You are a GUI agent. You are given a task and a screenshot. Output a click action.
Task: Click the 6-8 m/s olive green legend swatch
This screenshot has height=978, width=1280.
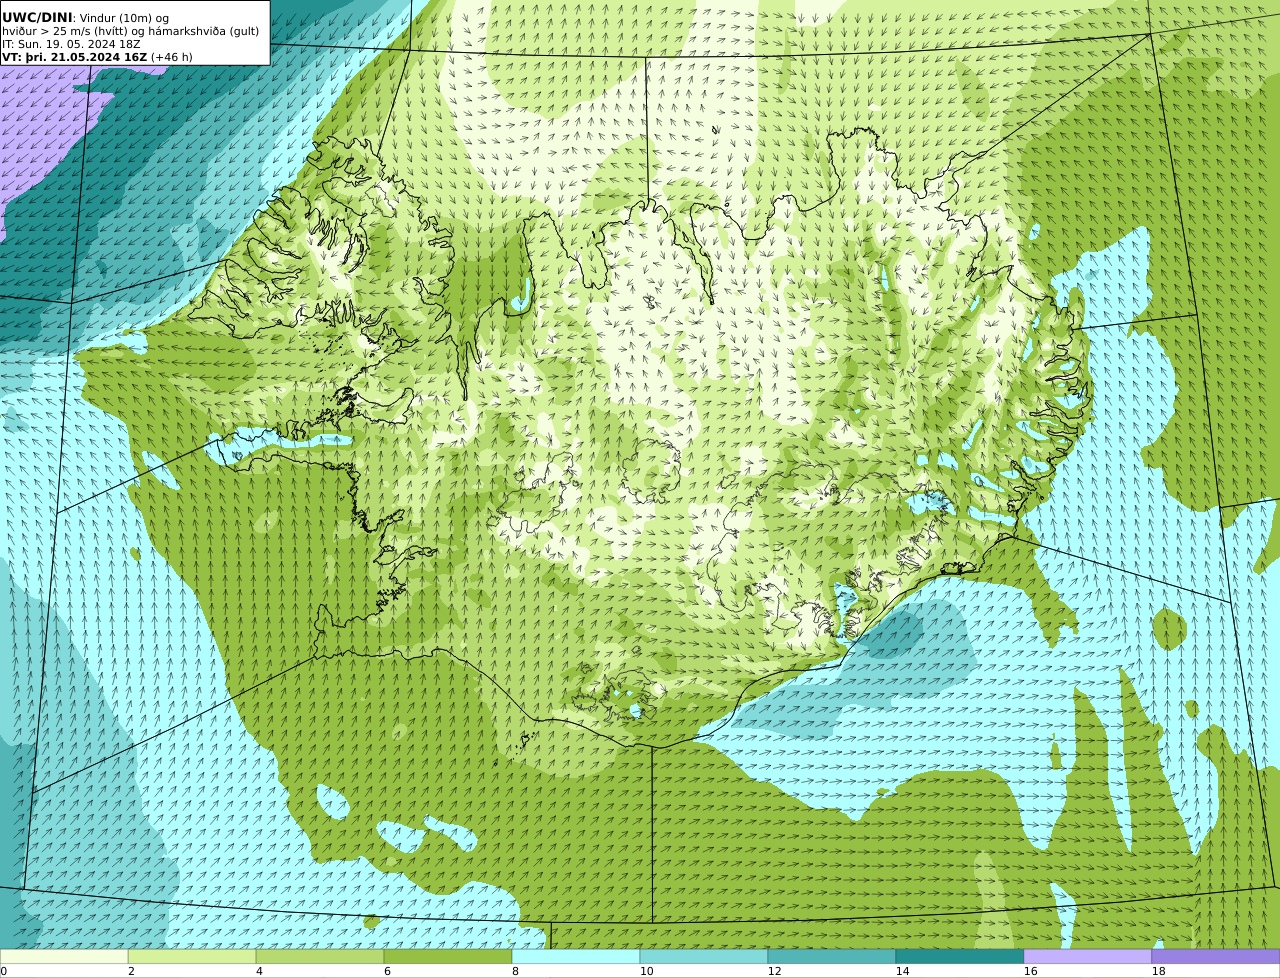pos(448,956)
